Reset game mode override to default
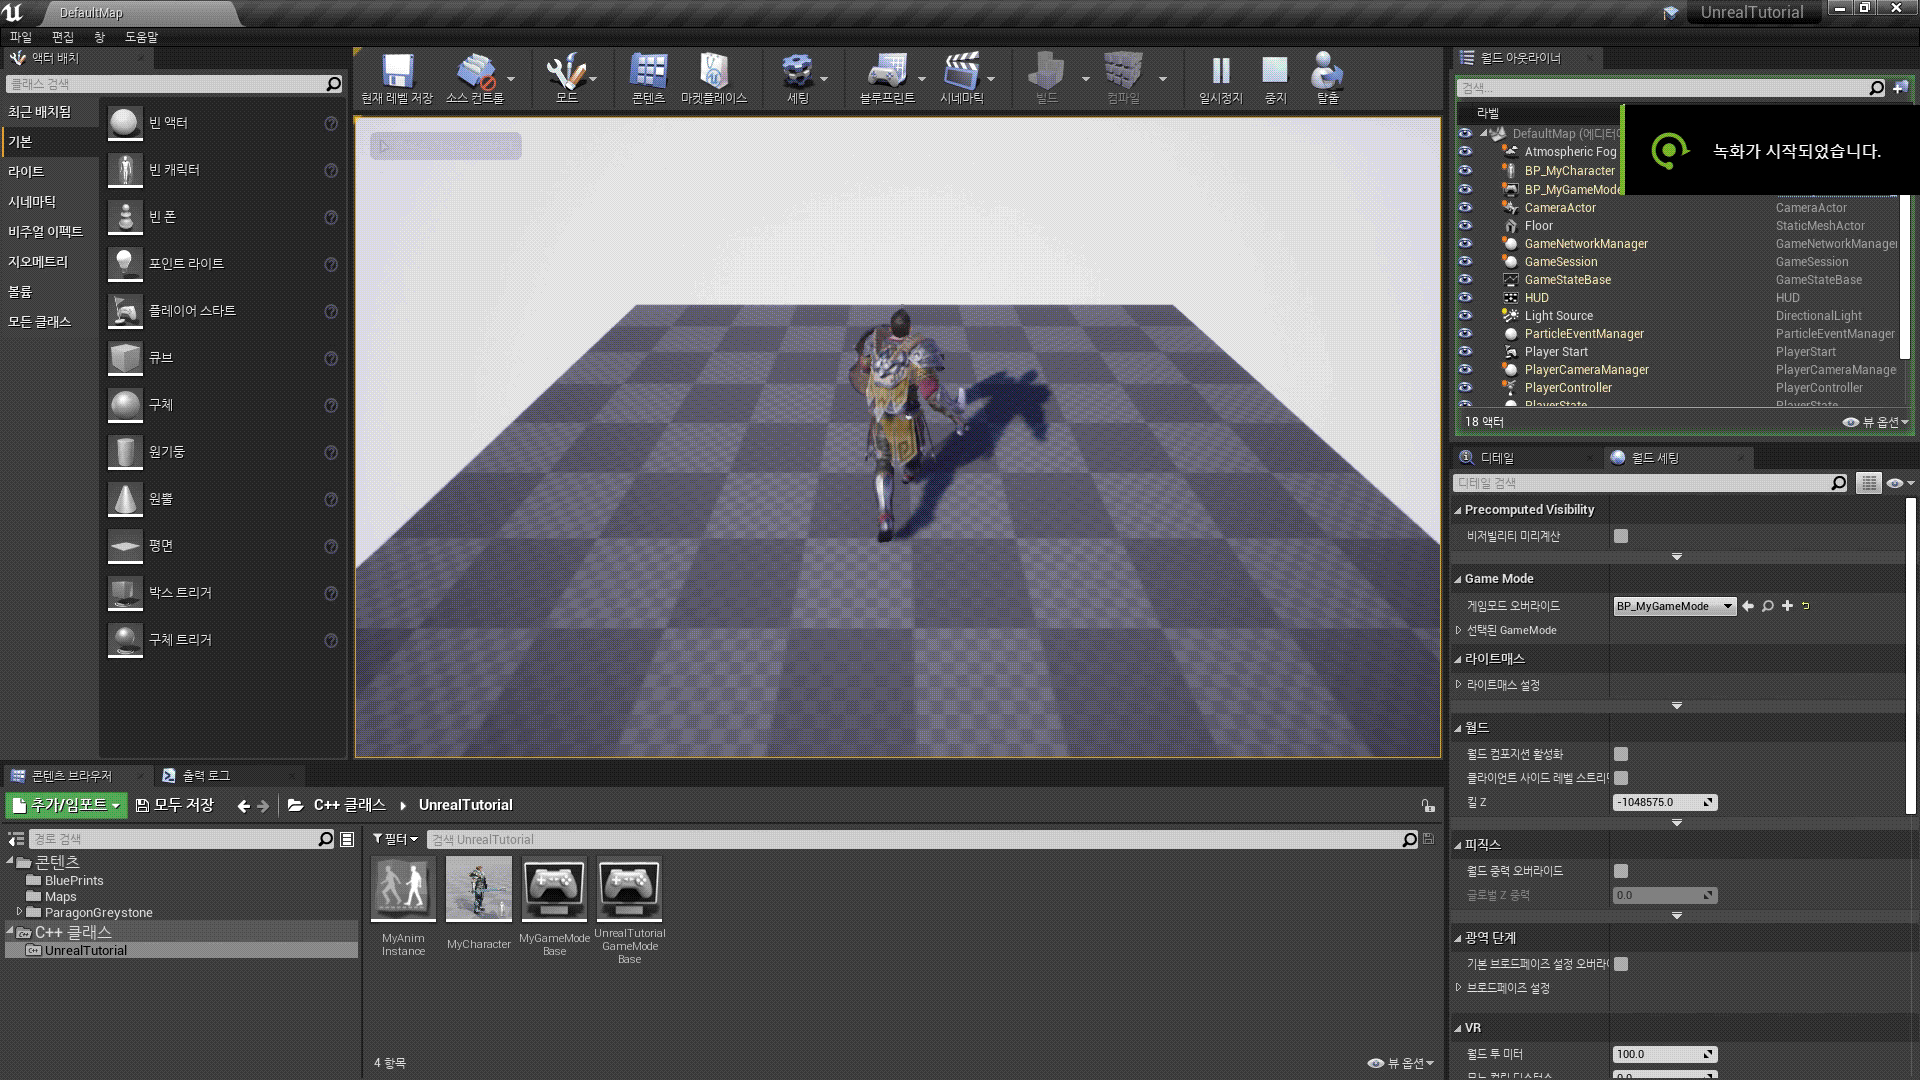Image resolution: width=1920 pixels, height=1080 pixels. 1806,606
